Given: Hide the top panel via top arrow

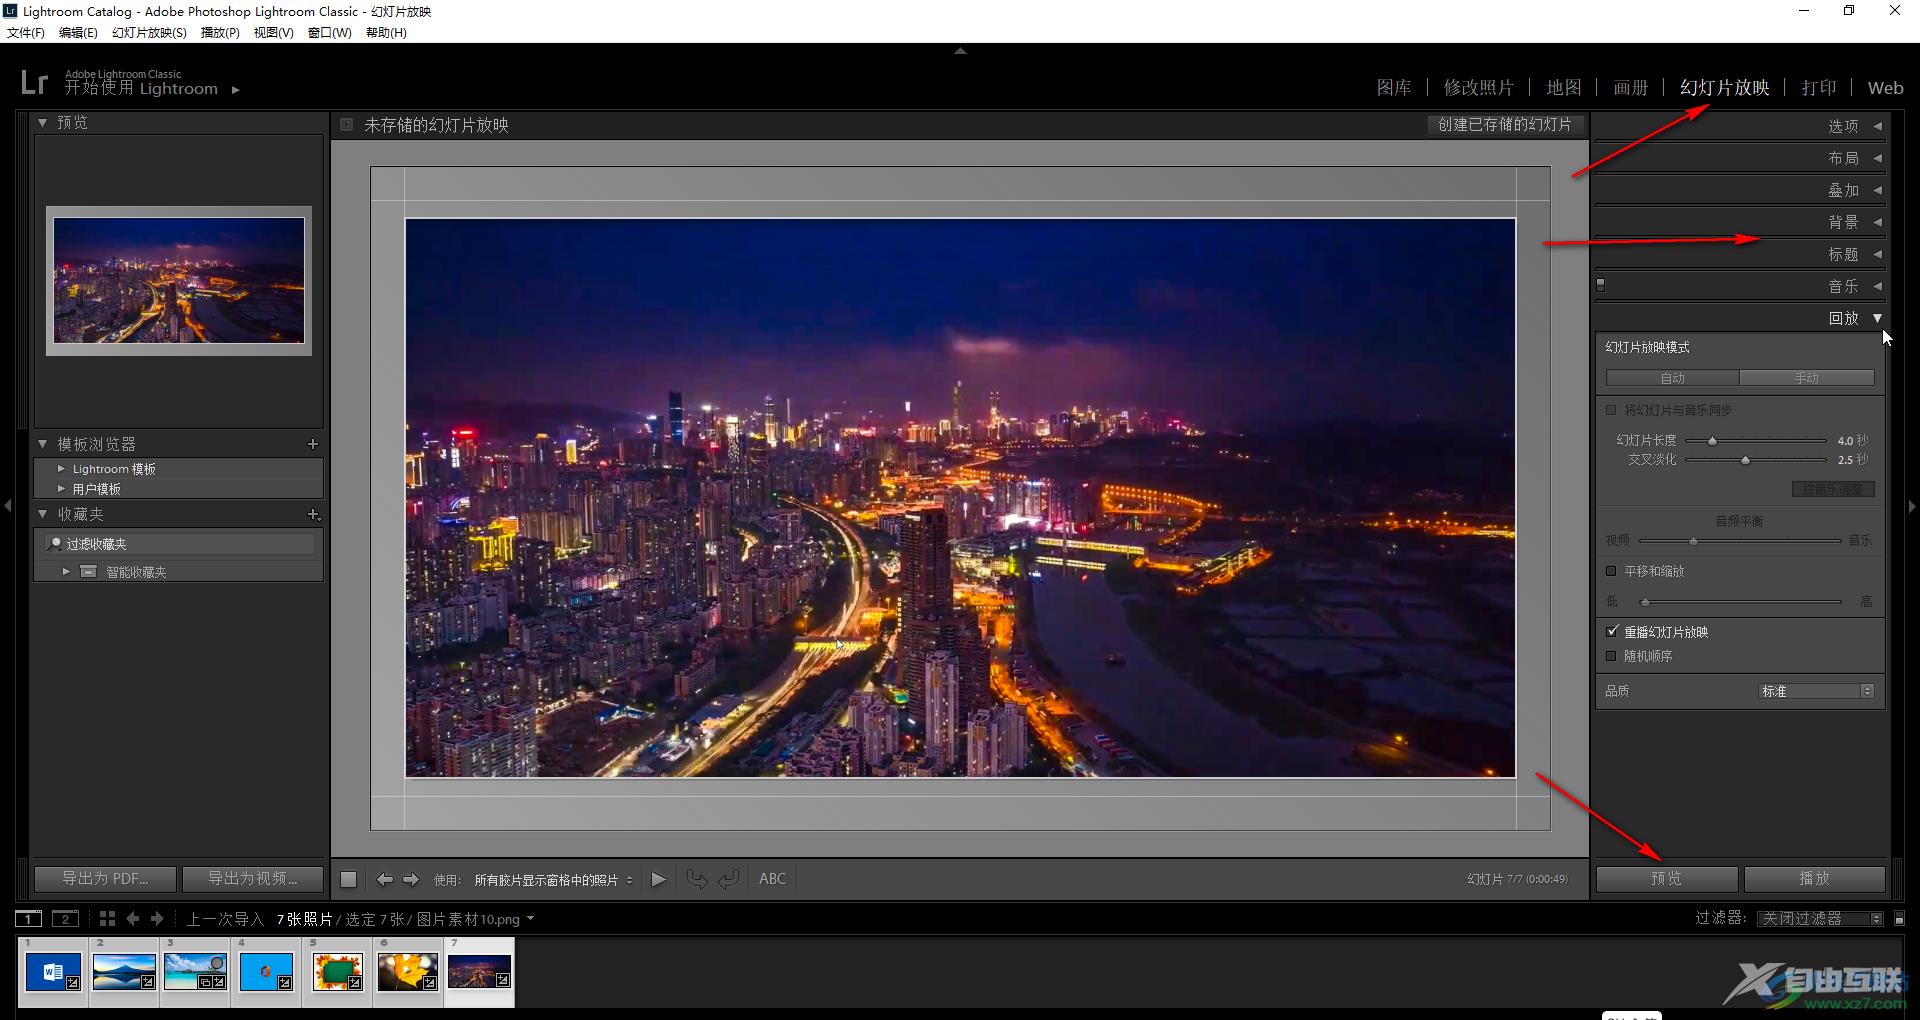Looking at the screenshot, I should coord(960,50).
